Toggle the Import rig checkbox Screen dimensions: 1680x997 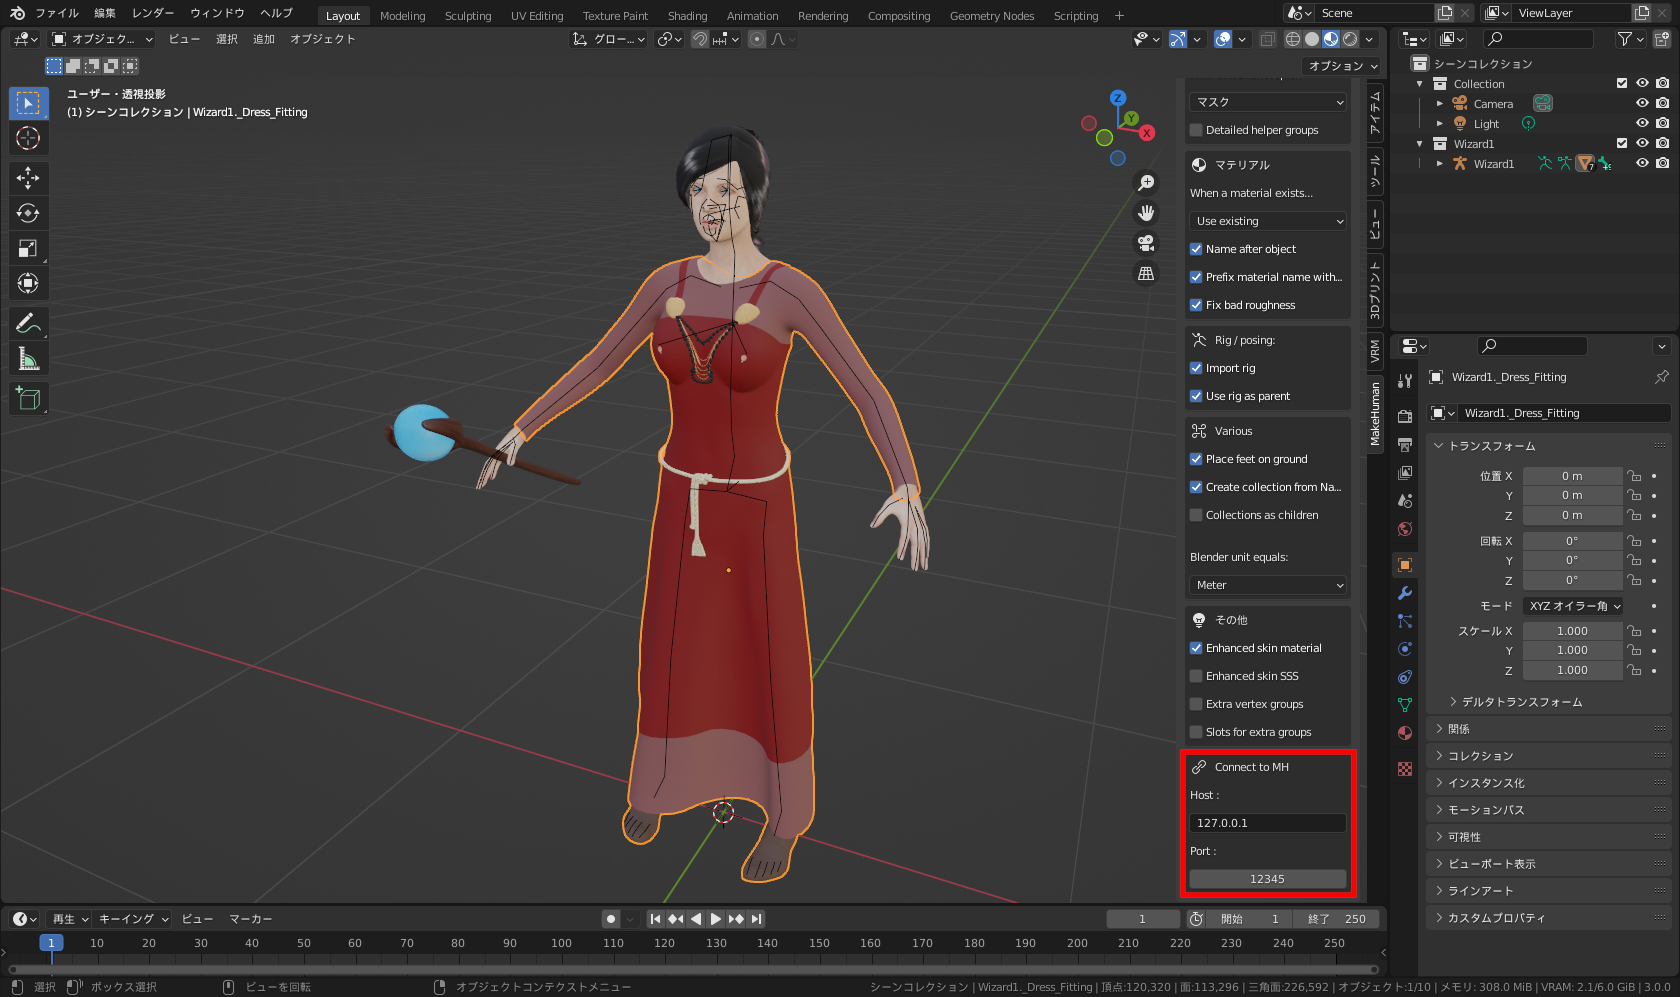coord(1196,367)
